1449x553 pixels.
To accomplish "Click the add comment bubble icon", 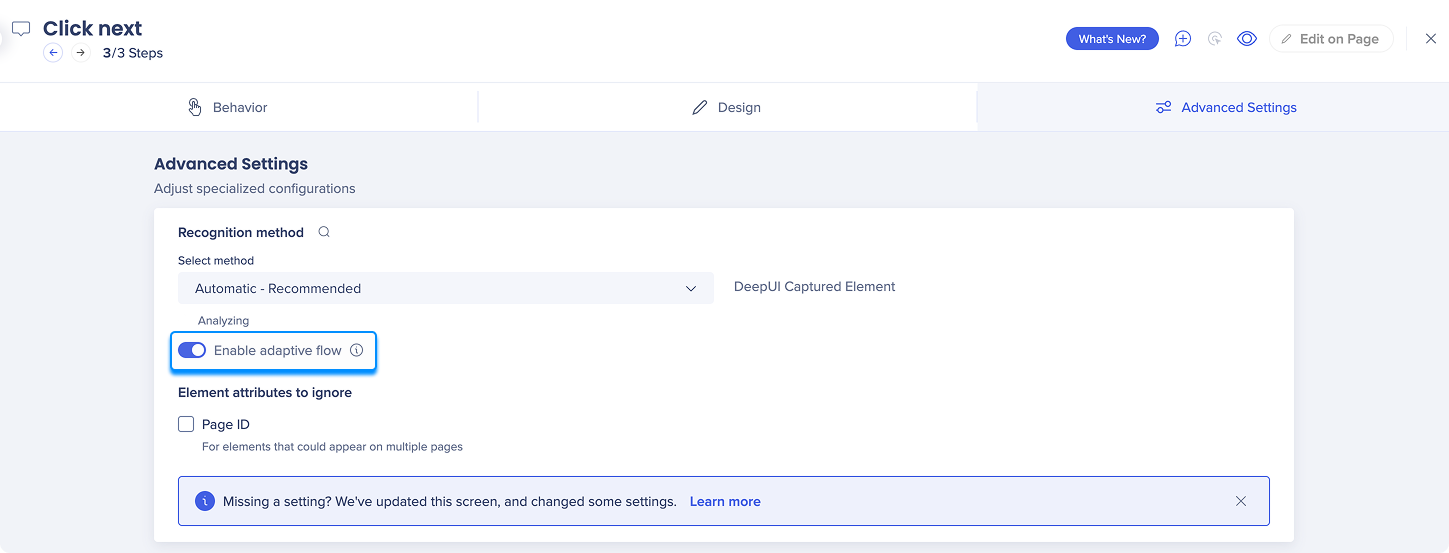I will tap(1183, 39).
